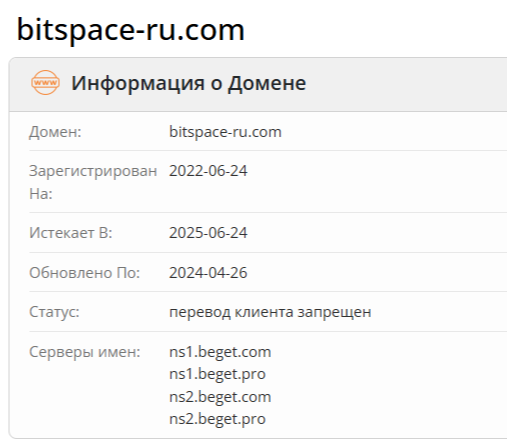Click status 'перевод клиента запрещен'

(x=270, y=312)
